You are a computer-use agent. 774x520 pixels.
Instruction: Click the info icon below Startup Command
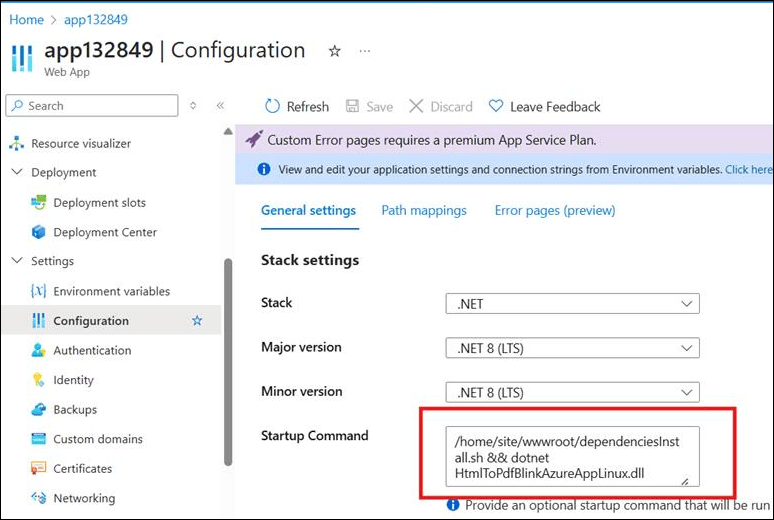click(453, 505)
